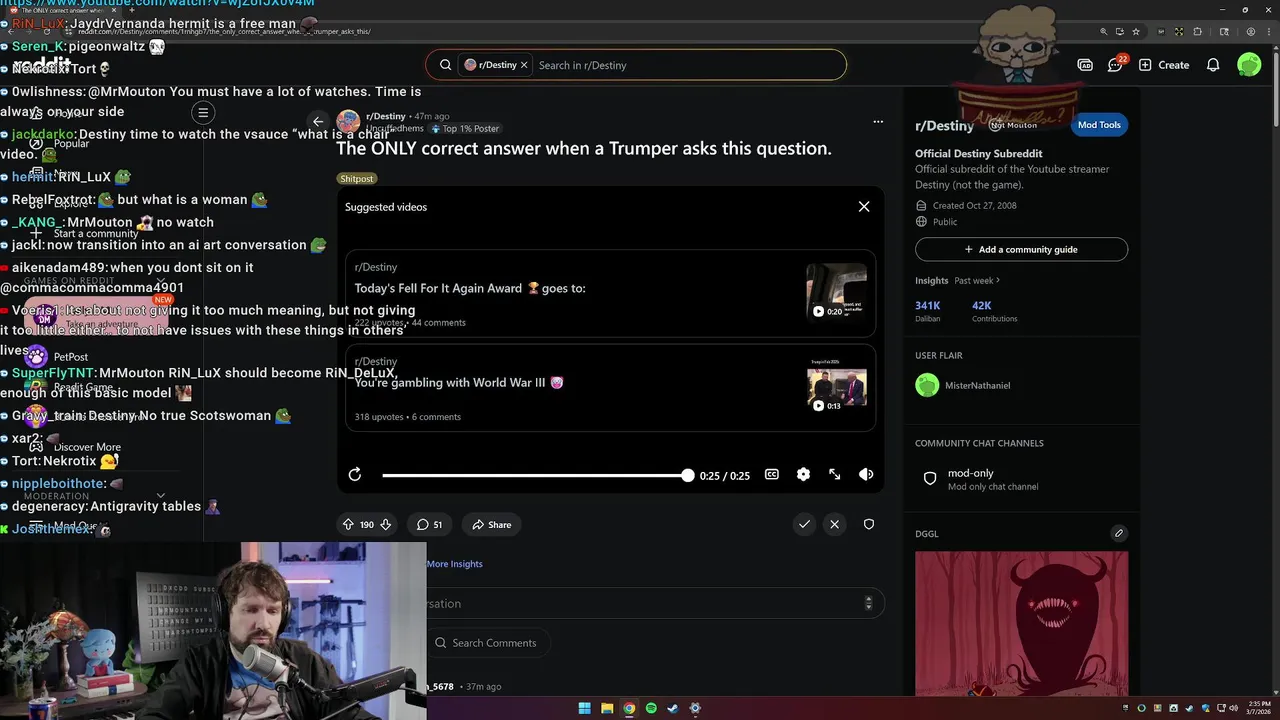Open Chrome from the taskbar
This screenshot has height=720, width=1280.
629,708
